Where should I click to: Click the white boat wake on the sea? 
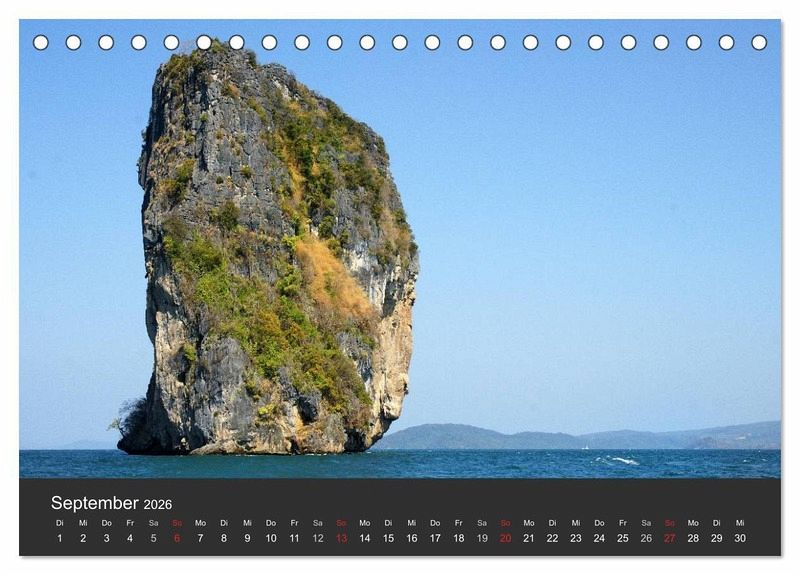(620, 460)
